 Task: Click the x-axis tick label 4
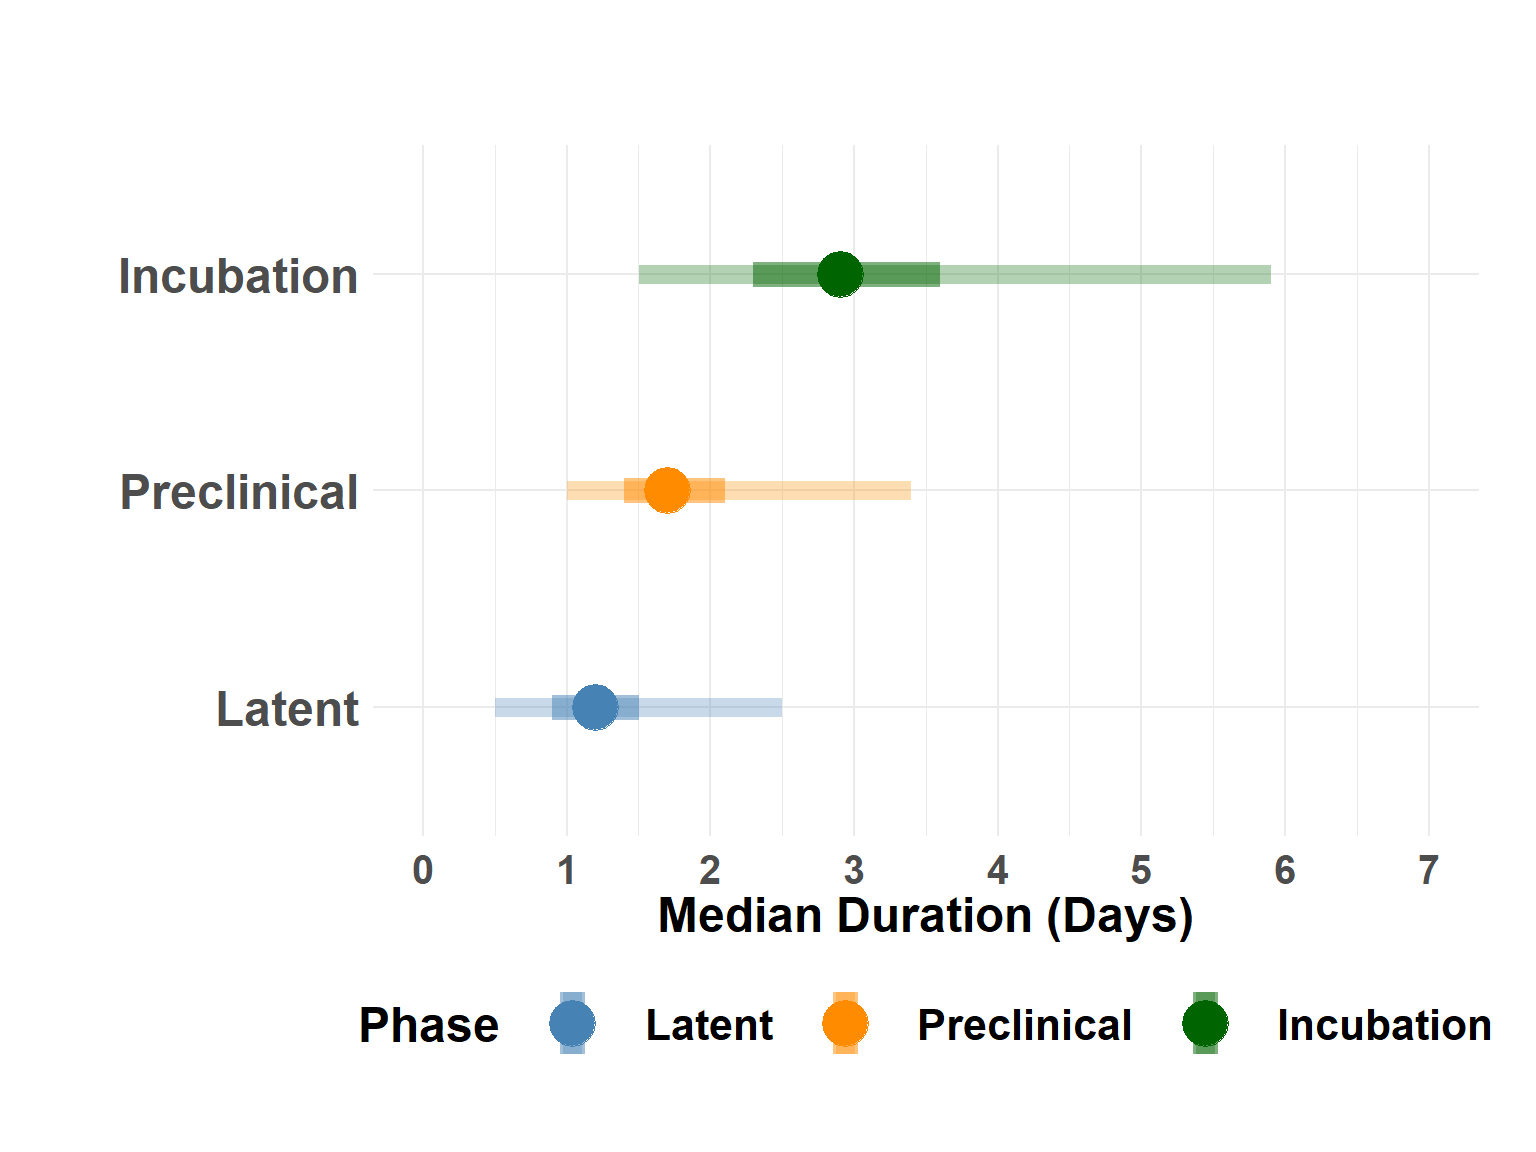(x=998, y=870)
